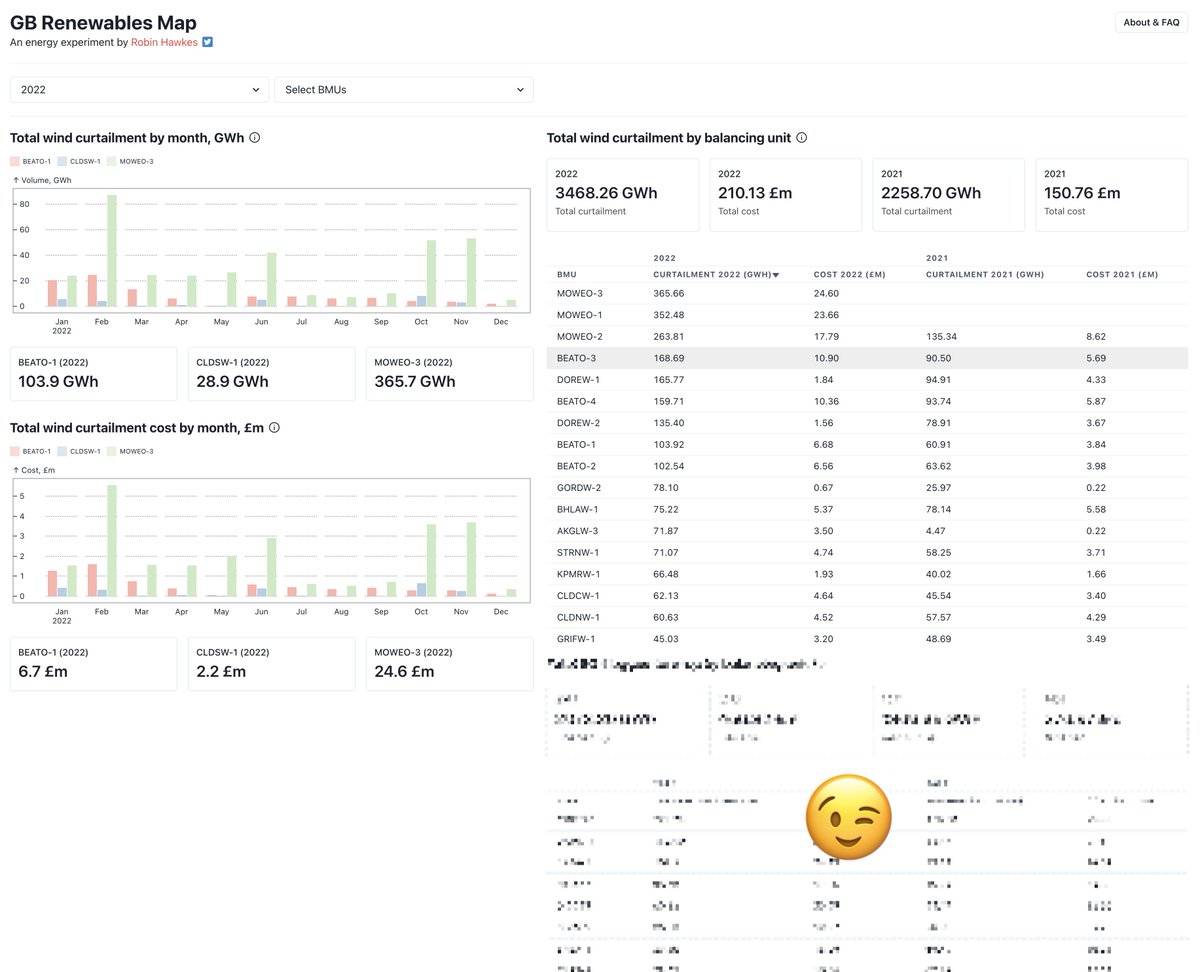
Task: Click the 2258.70 GWh 2021 curtailment card
Action: pyautogui.click(x=949, y=194)
